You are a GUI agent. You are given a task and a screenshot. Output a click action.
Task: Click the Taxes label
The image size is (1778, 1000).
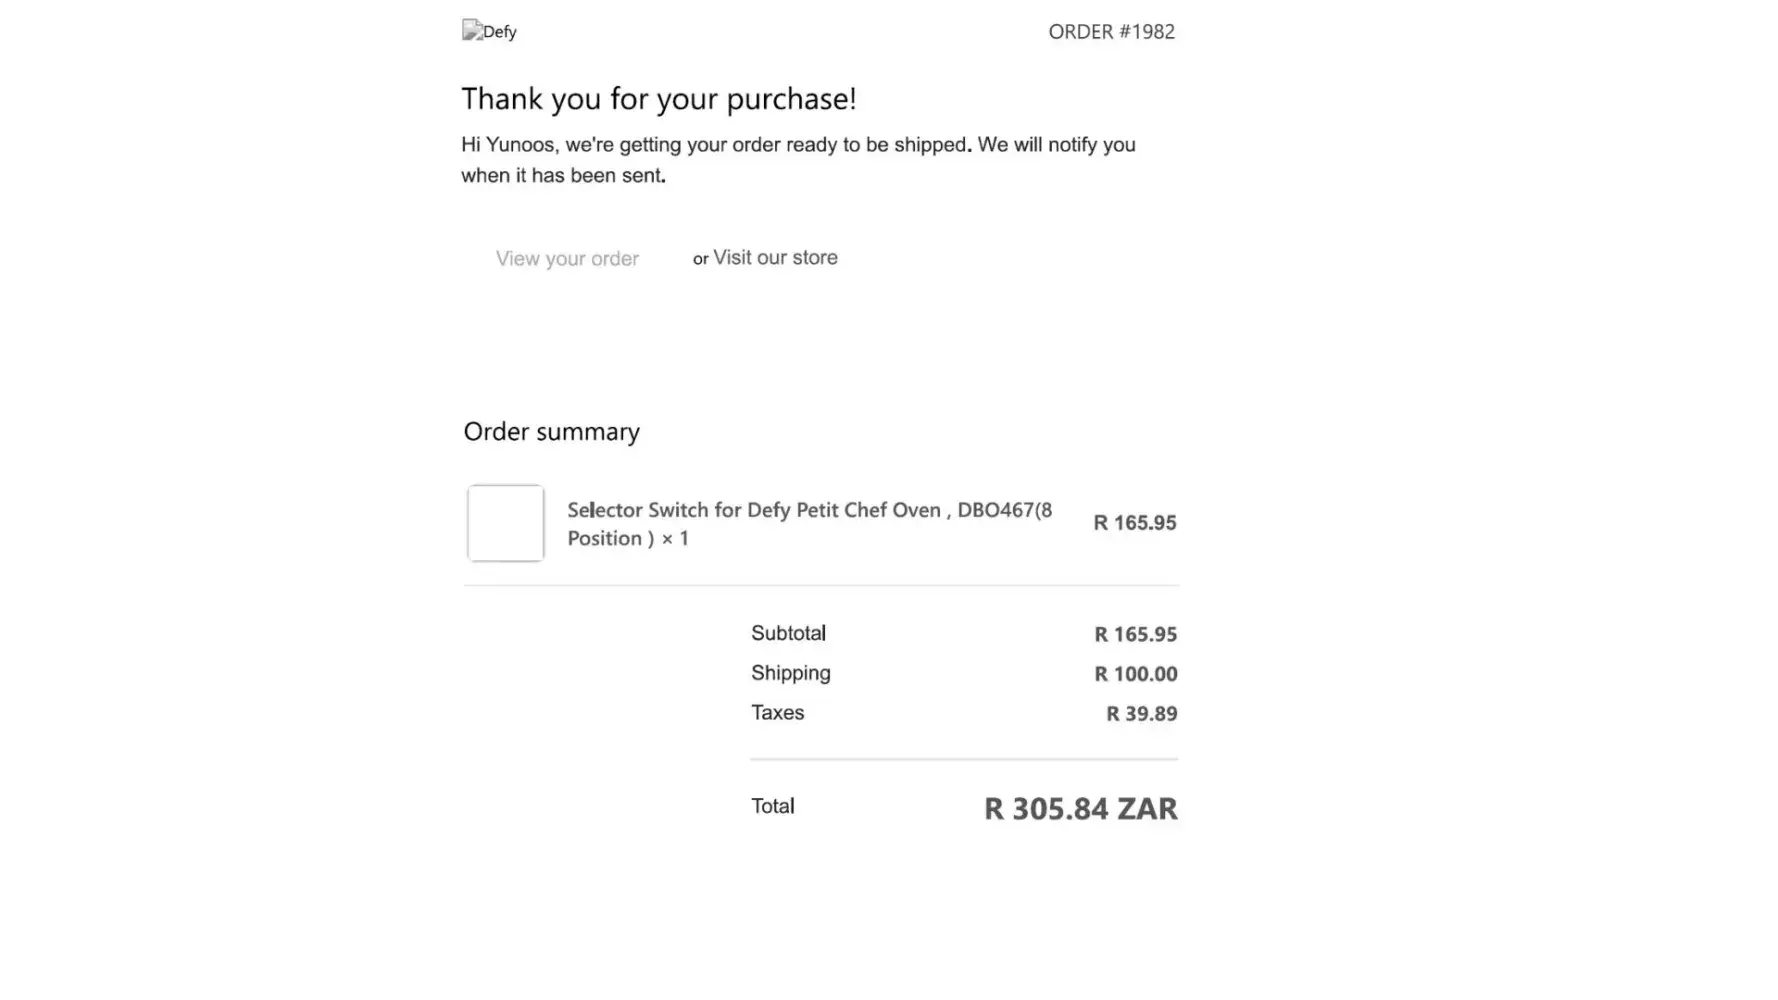pyautogui.click(x=777, y=712)
